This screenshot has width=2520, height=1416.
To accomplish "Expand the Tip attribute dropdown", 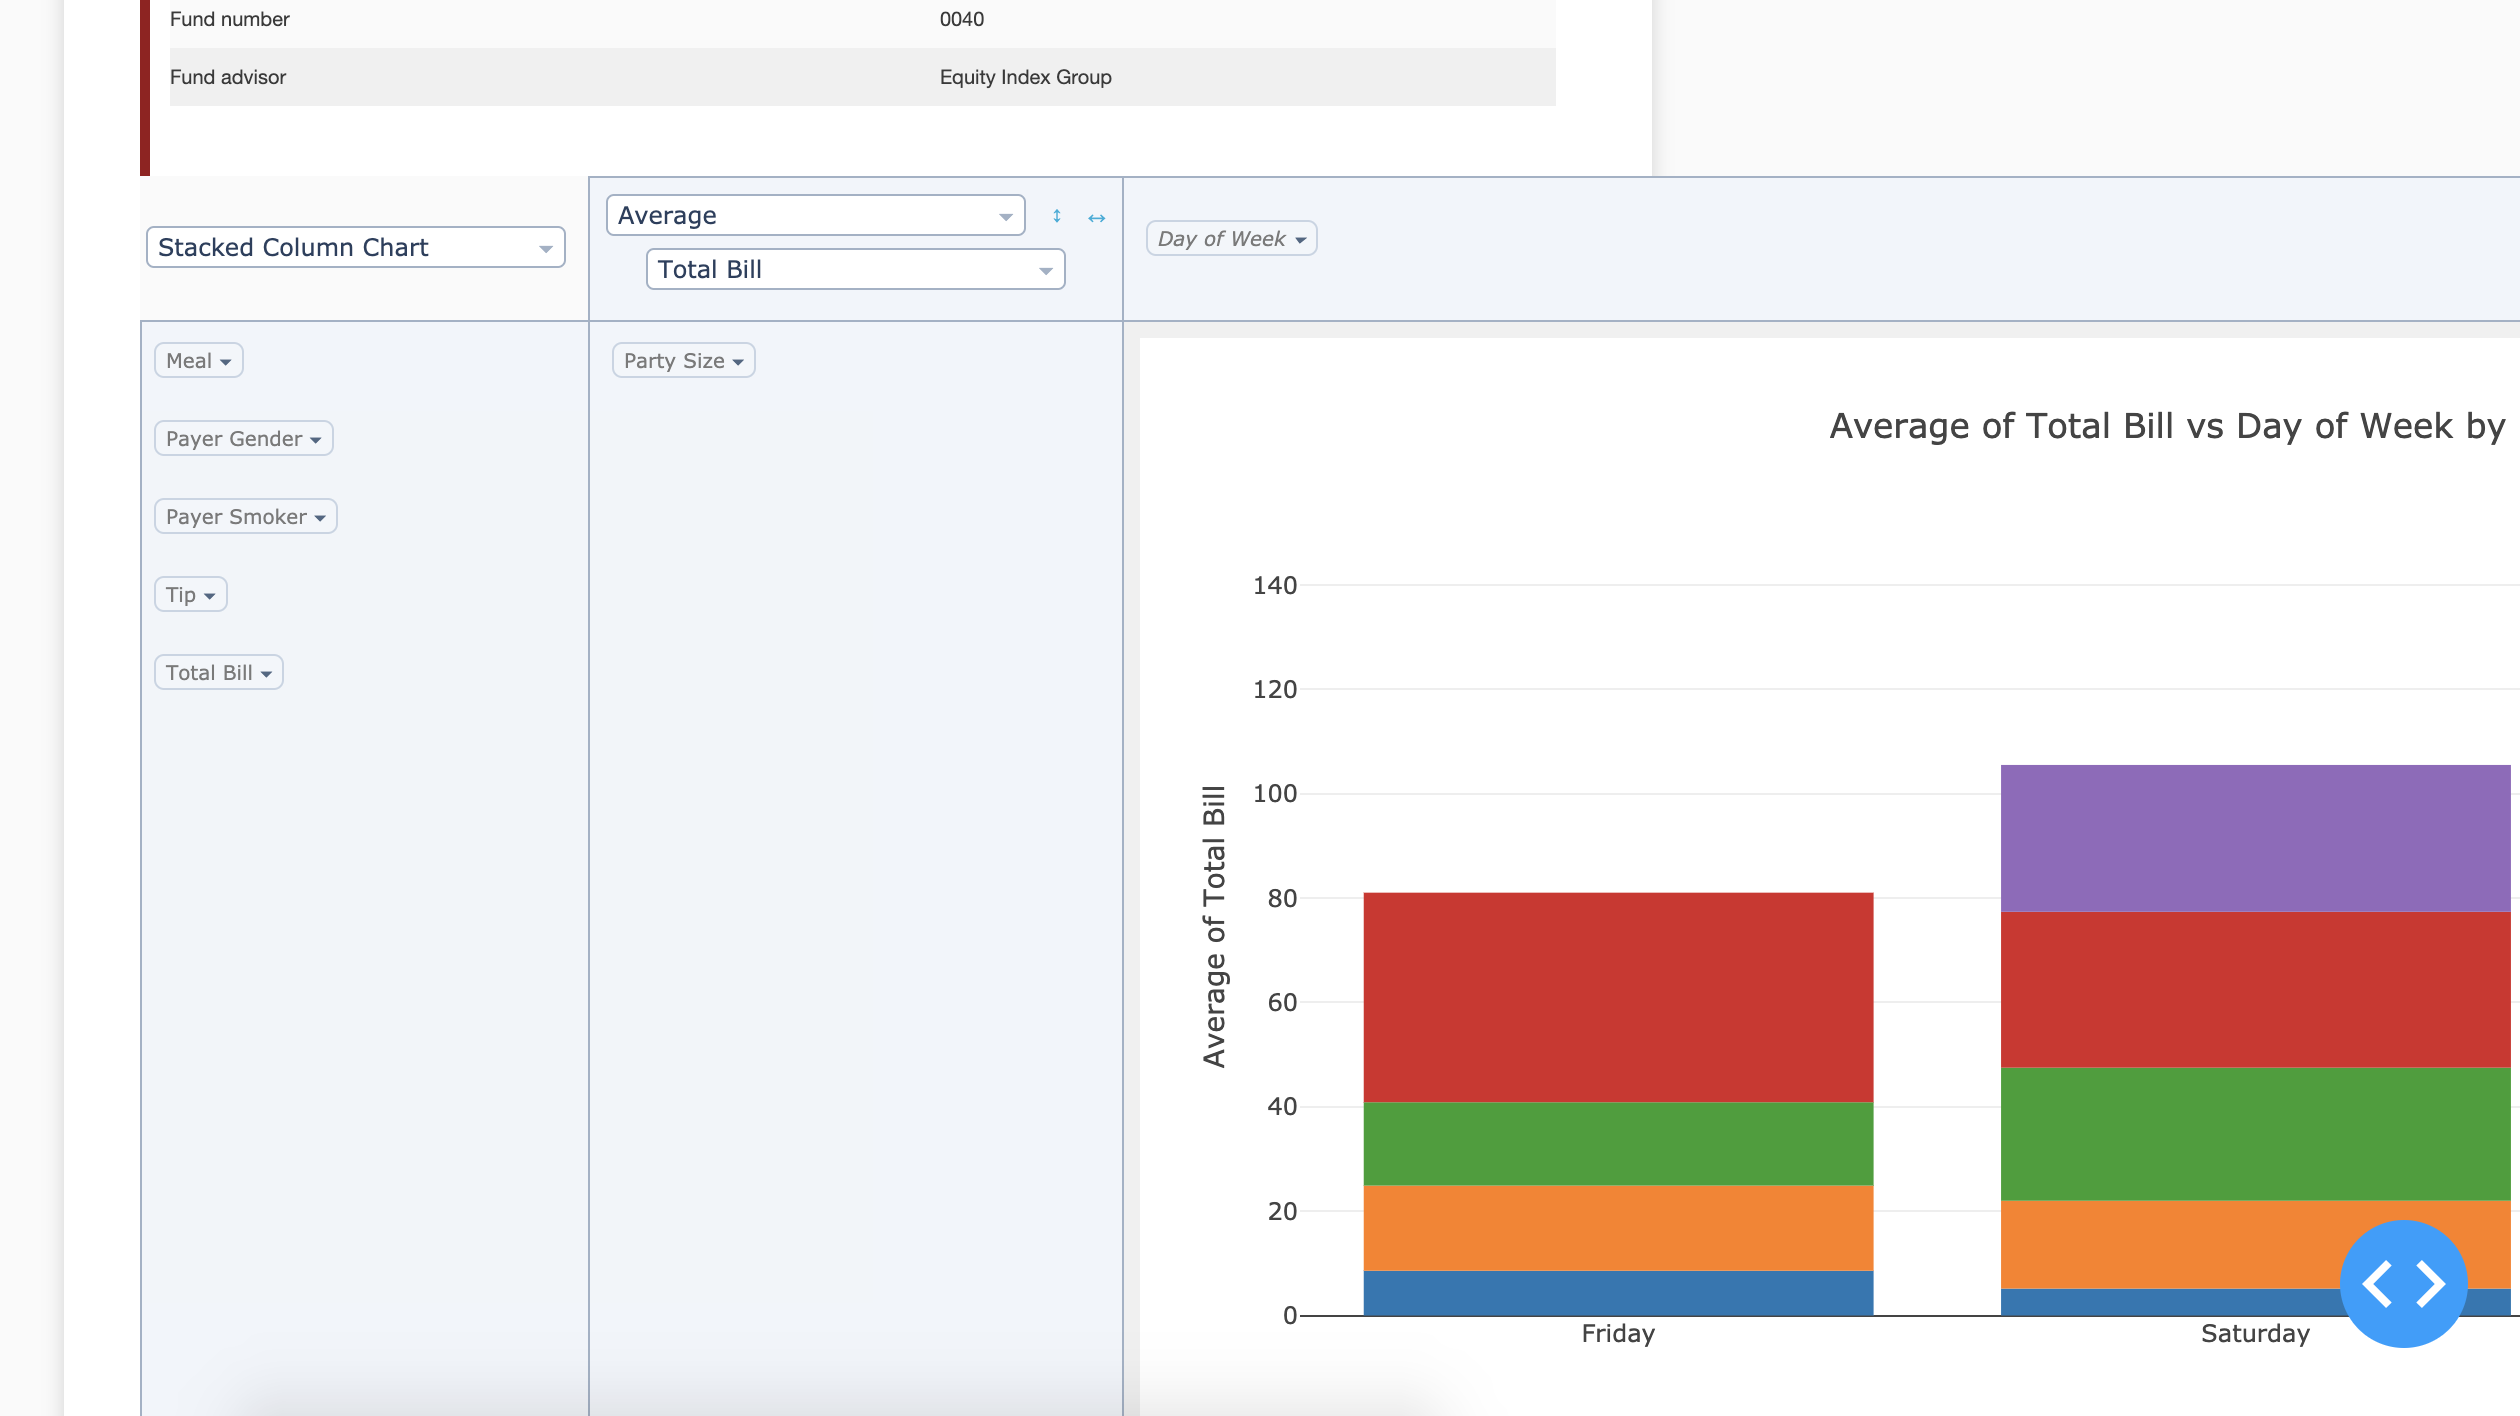I will tap(190, 593).
